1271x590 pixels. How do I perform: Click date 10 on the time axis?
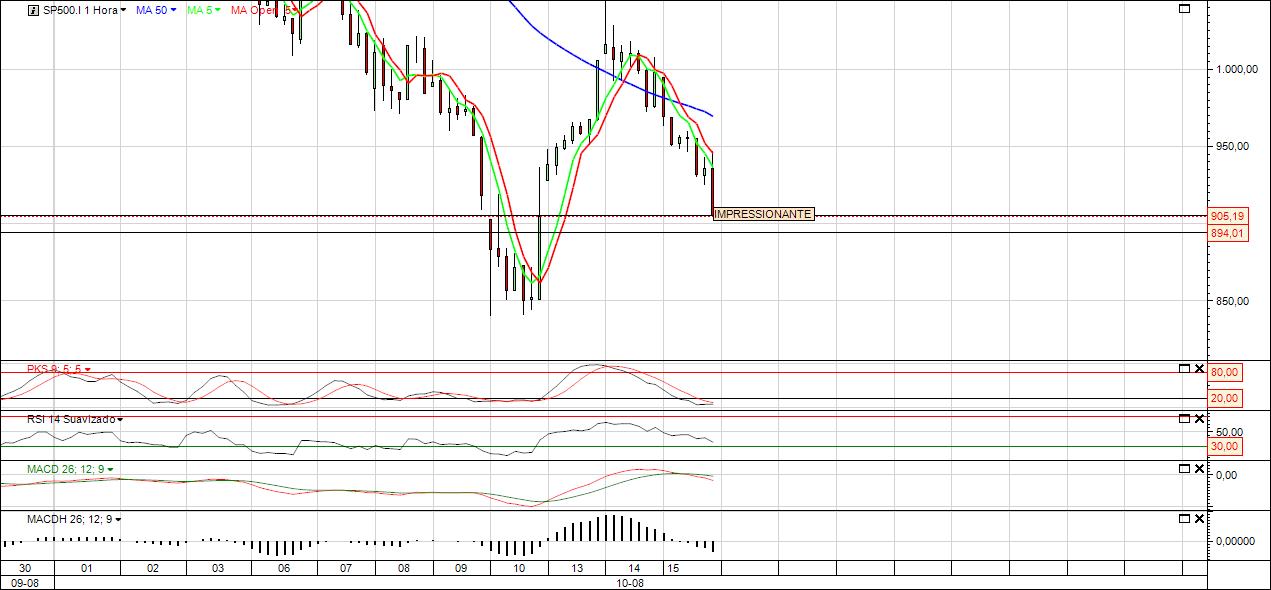click(x=518, y=568)
